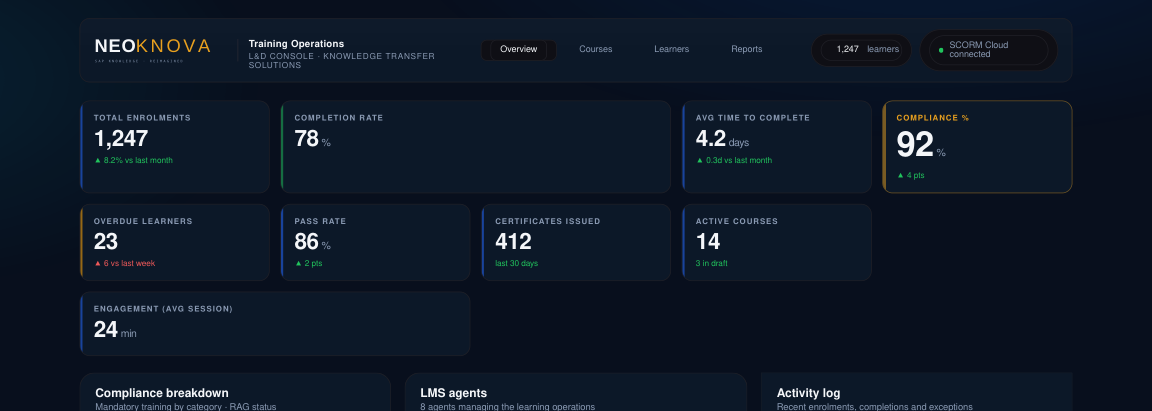Click the SCORM Cloud connected status pill
The height and width of the screenshot is (411, 1152).
(x=988, y=50)
